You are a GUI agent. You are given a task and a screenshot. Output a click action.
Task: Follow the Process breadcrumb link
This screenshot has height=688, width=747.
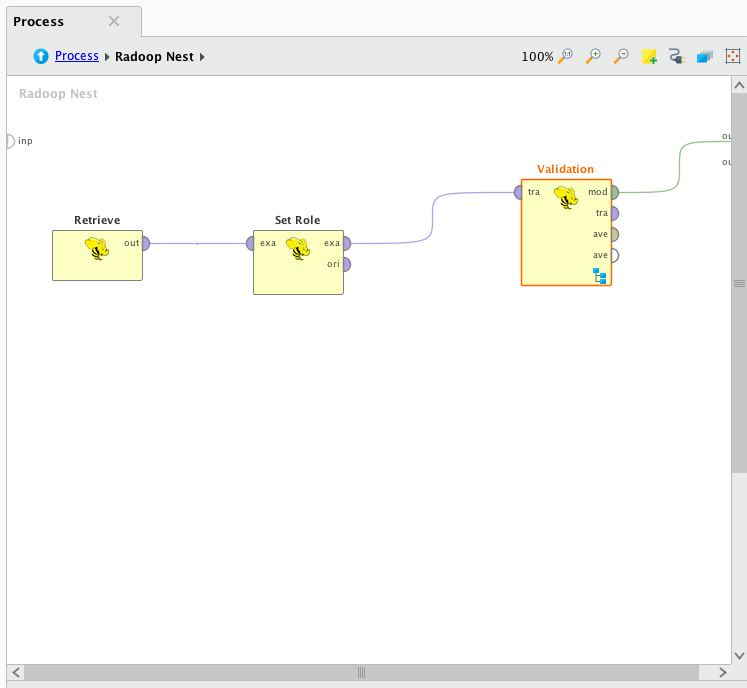coord(77,56)
